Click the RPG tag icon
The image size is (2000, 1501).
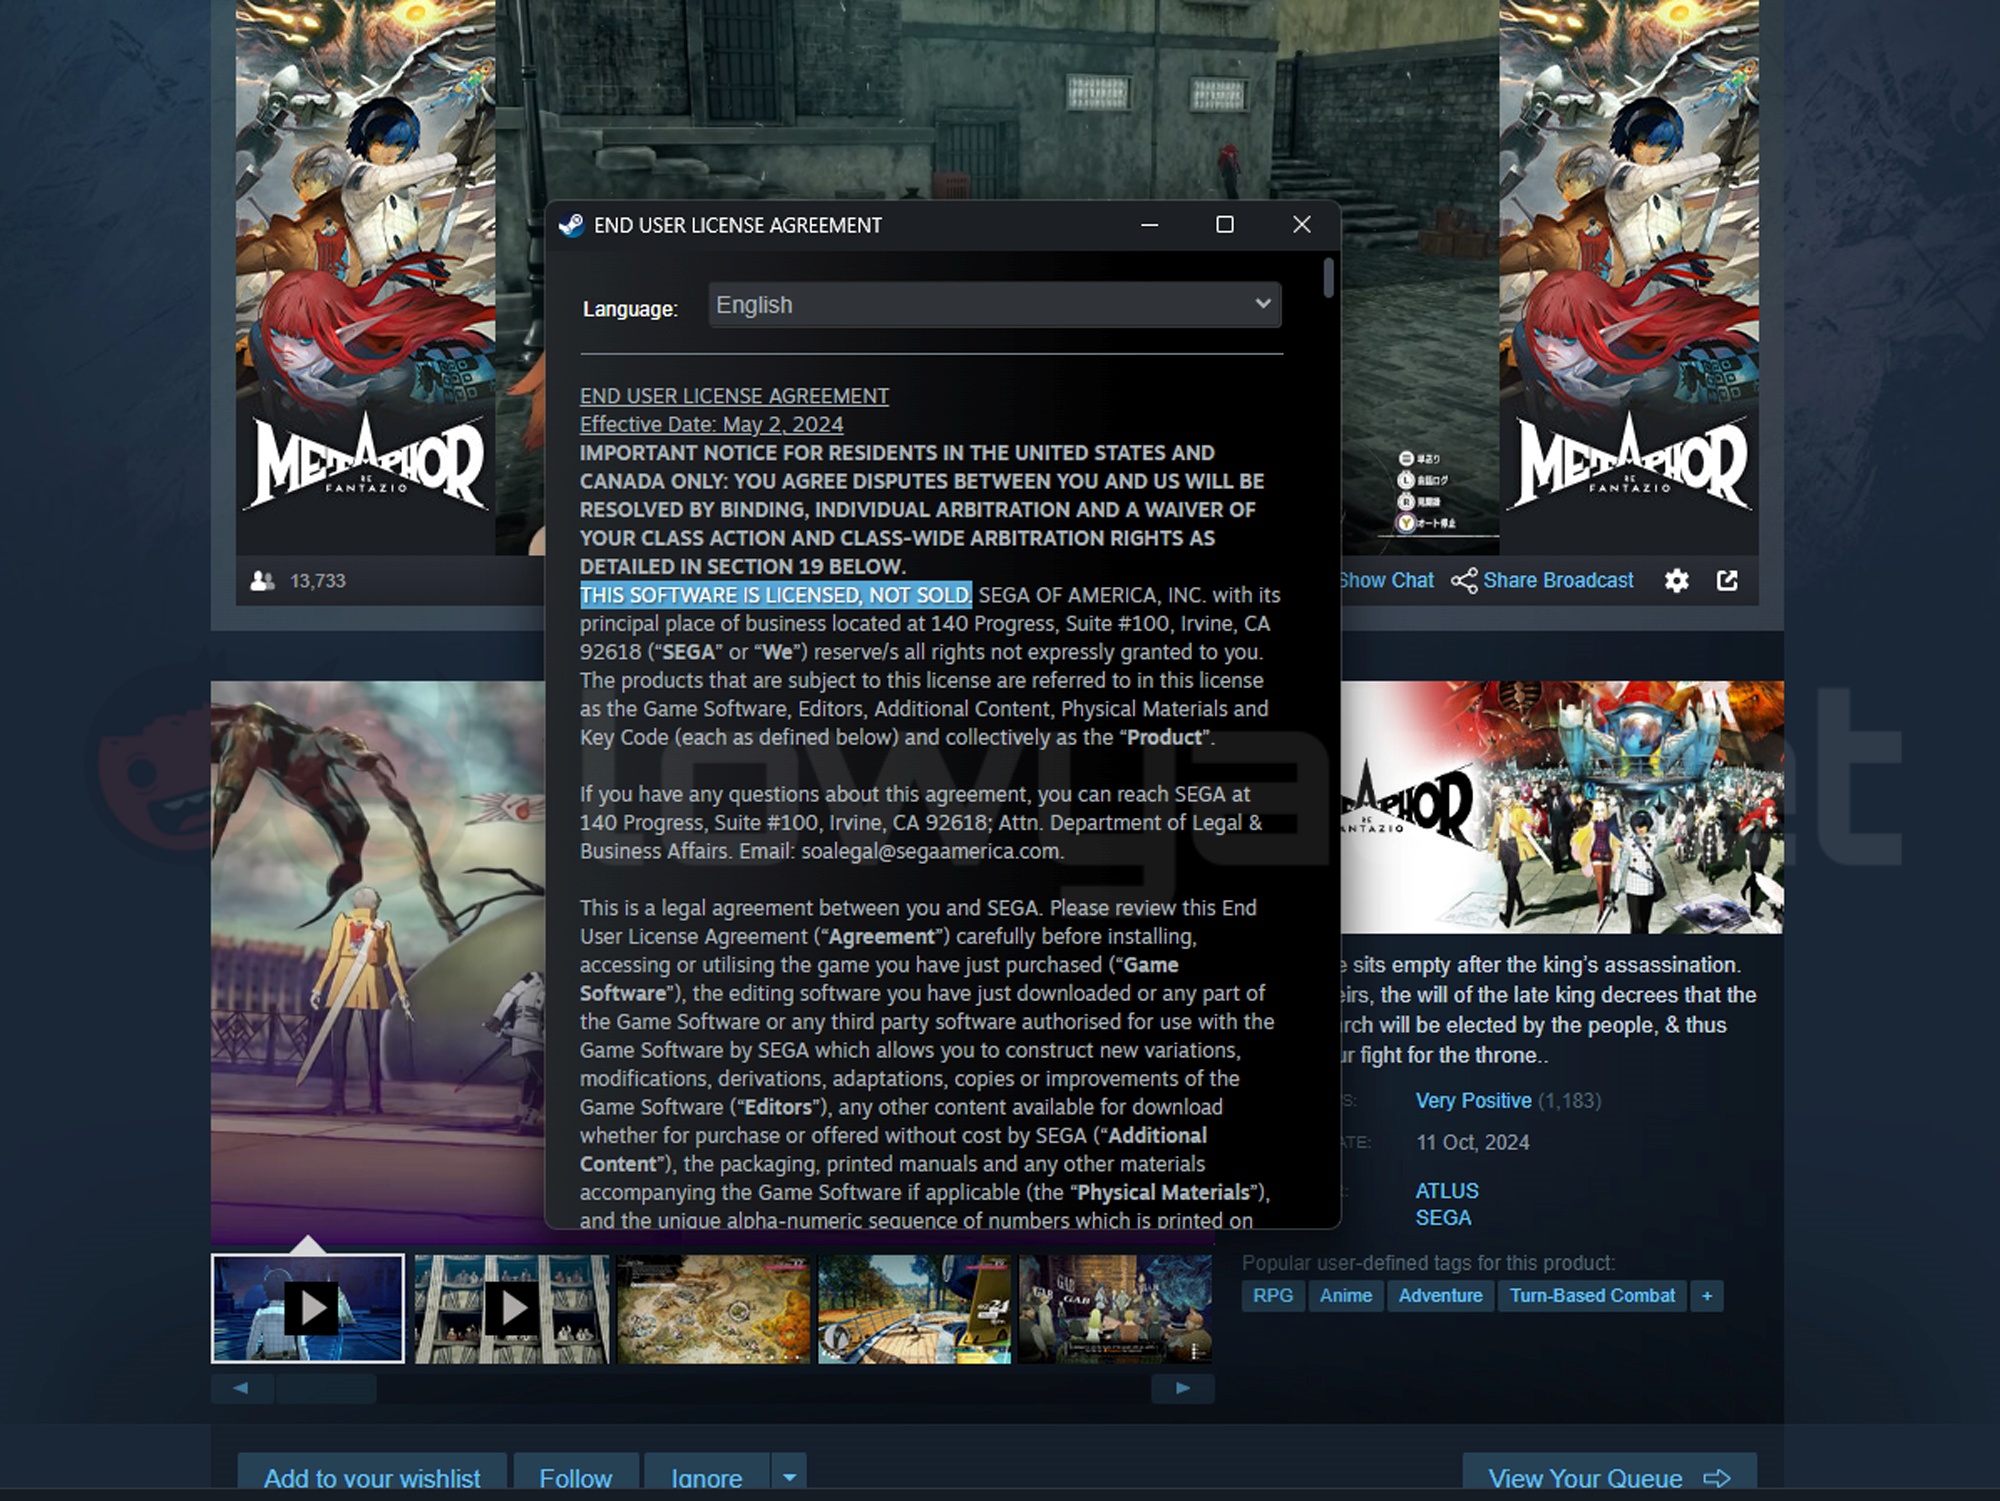1272,1294
